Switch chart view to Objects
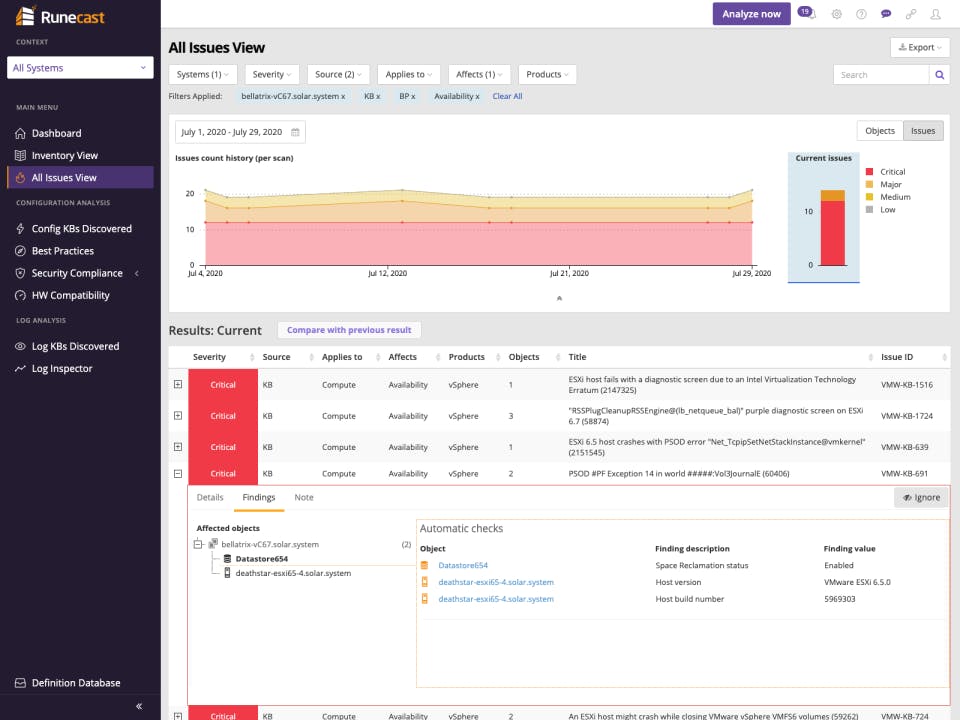Screen dimensions: 960x720 tap(880, 131)
